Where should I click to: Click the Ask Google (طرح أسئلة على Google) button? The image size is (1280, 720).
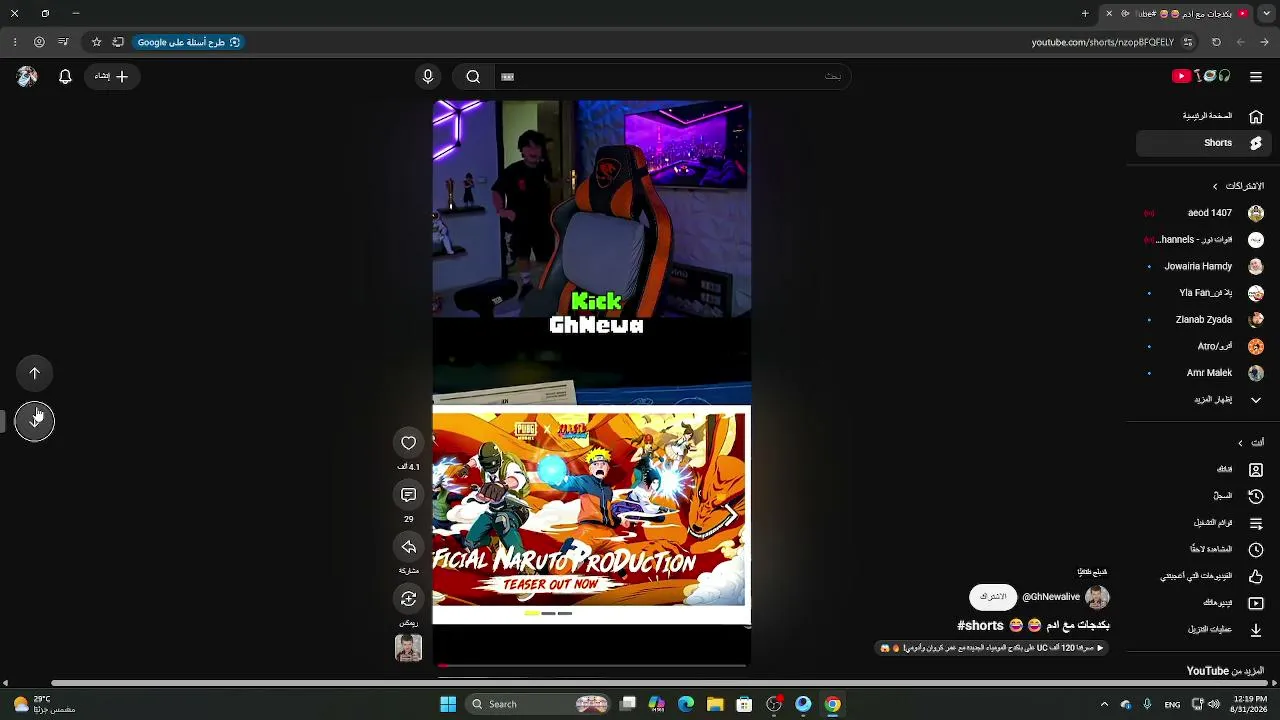pyautogui.click(x=188, y=42)
